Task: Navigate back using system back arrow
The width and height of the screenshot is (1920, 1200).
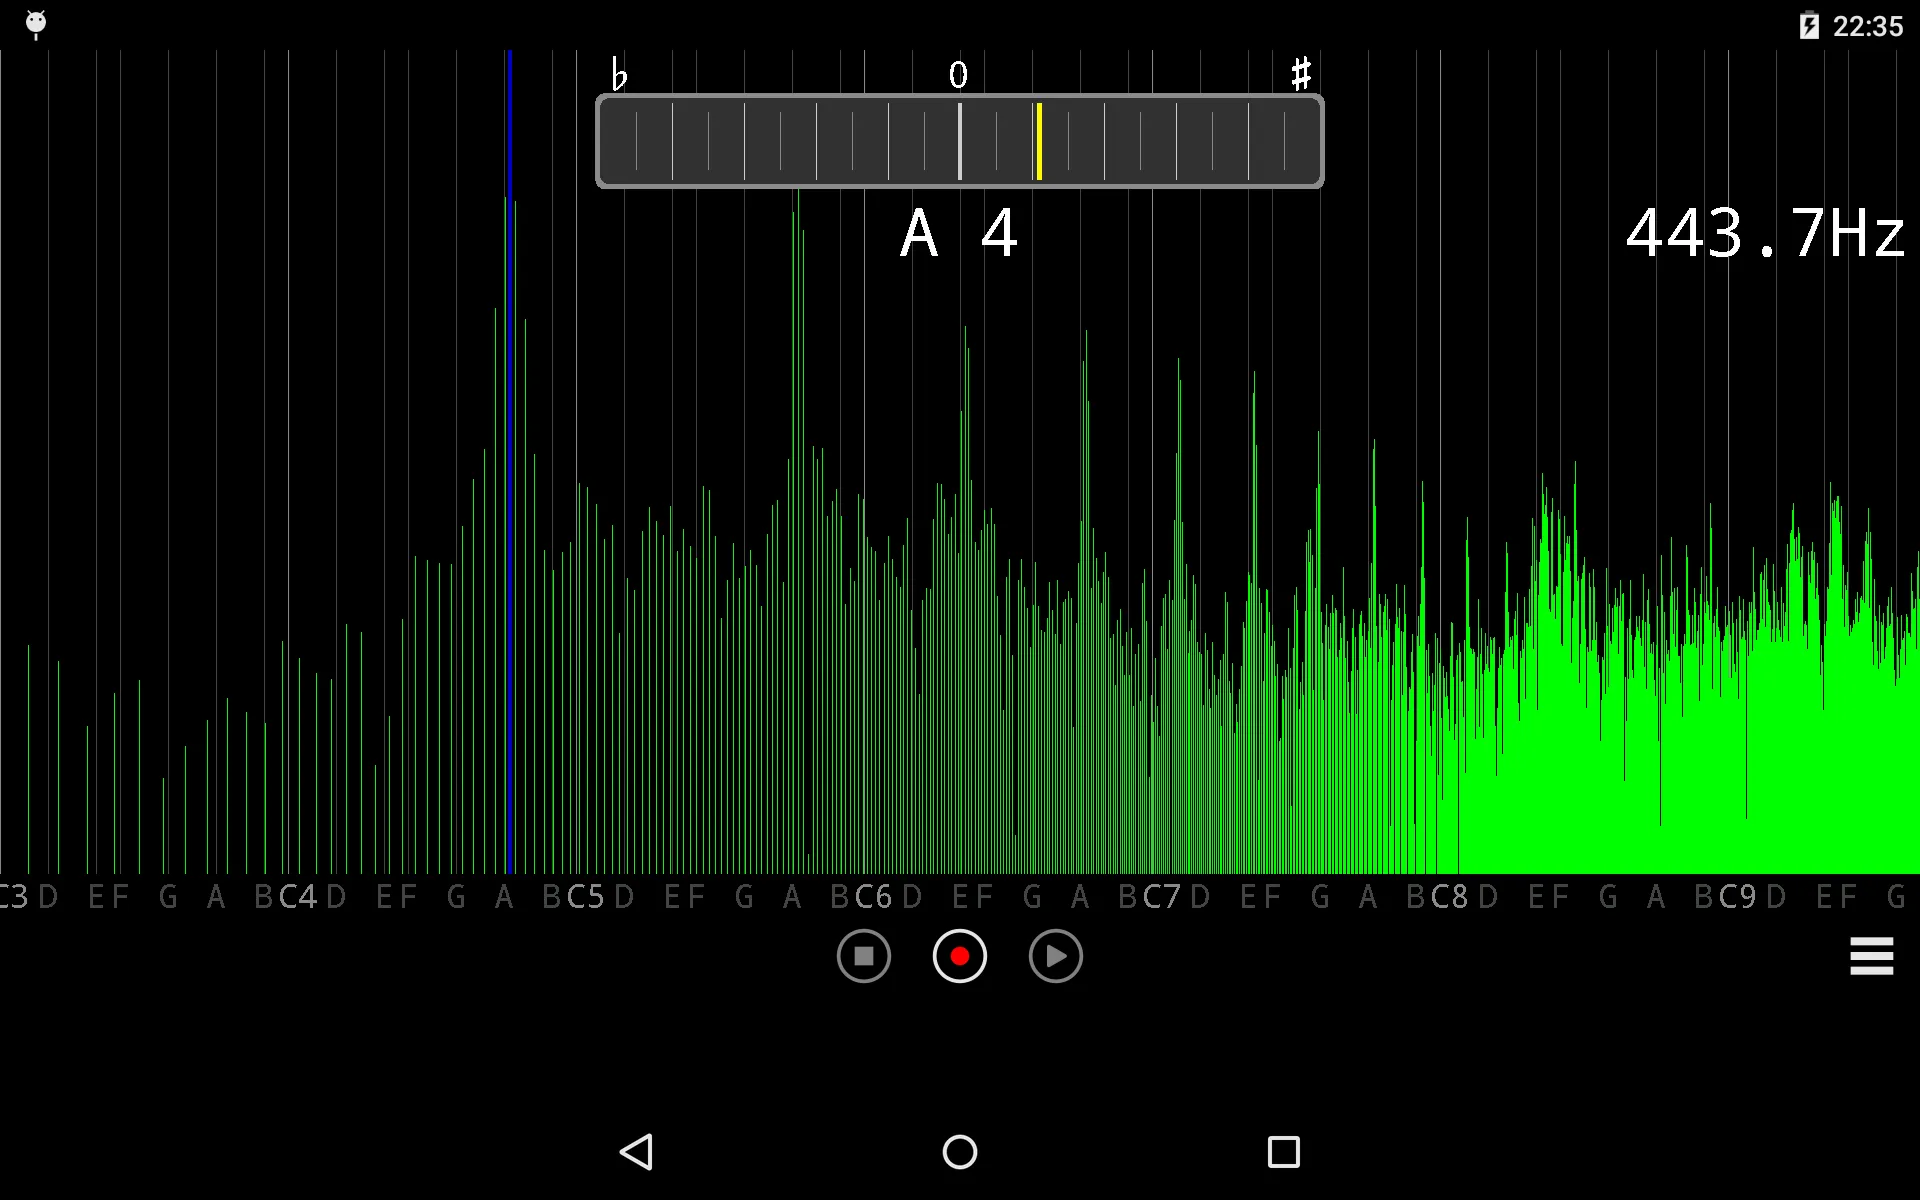Action: point(640,1150)
